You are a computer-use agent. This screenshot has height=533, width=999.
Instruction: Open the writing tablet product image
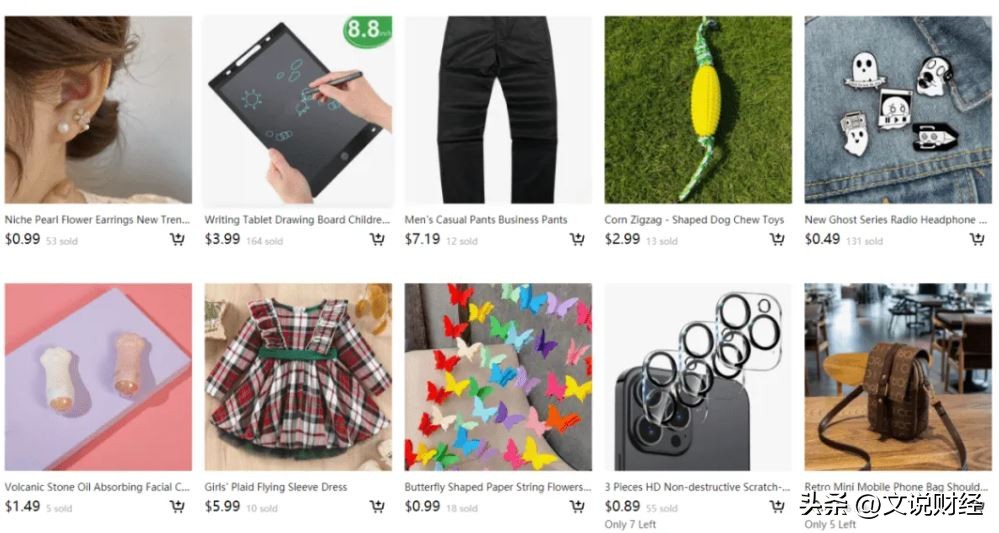pyautogui.click(x=298, y=110)
